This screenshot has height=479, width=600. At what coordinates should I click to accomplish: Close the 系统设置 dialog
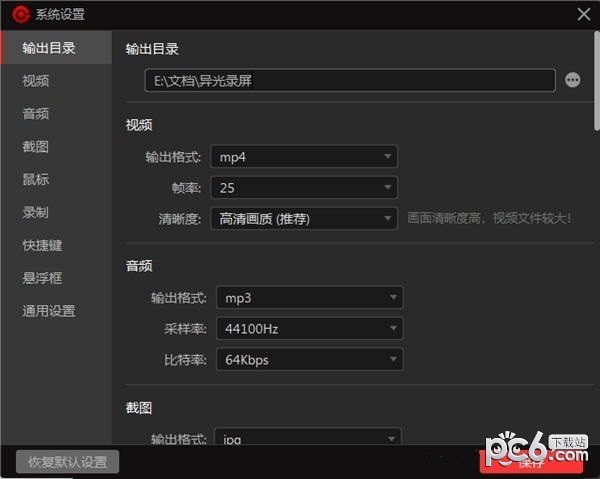584,14
